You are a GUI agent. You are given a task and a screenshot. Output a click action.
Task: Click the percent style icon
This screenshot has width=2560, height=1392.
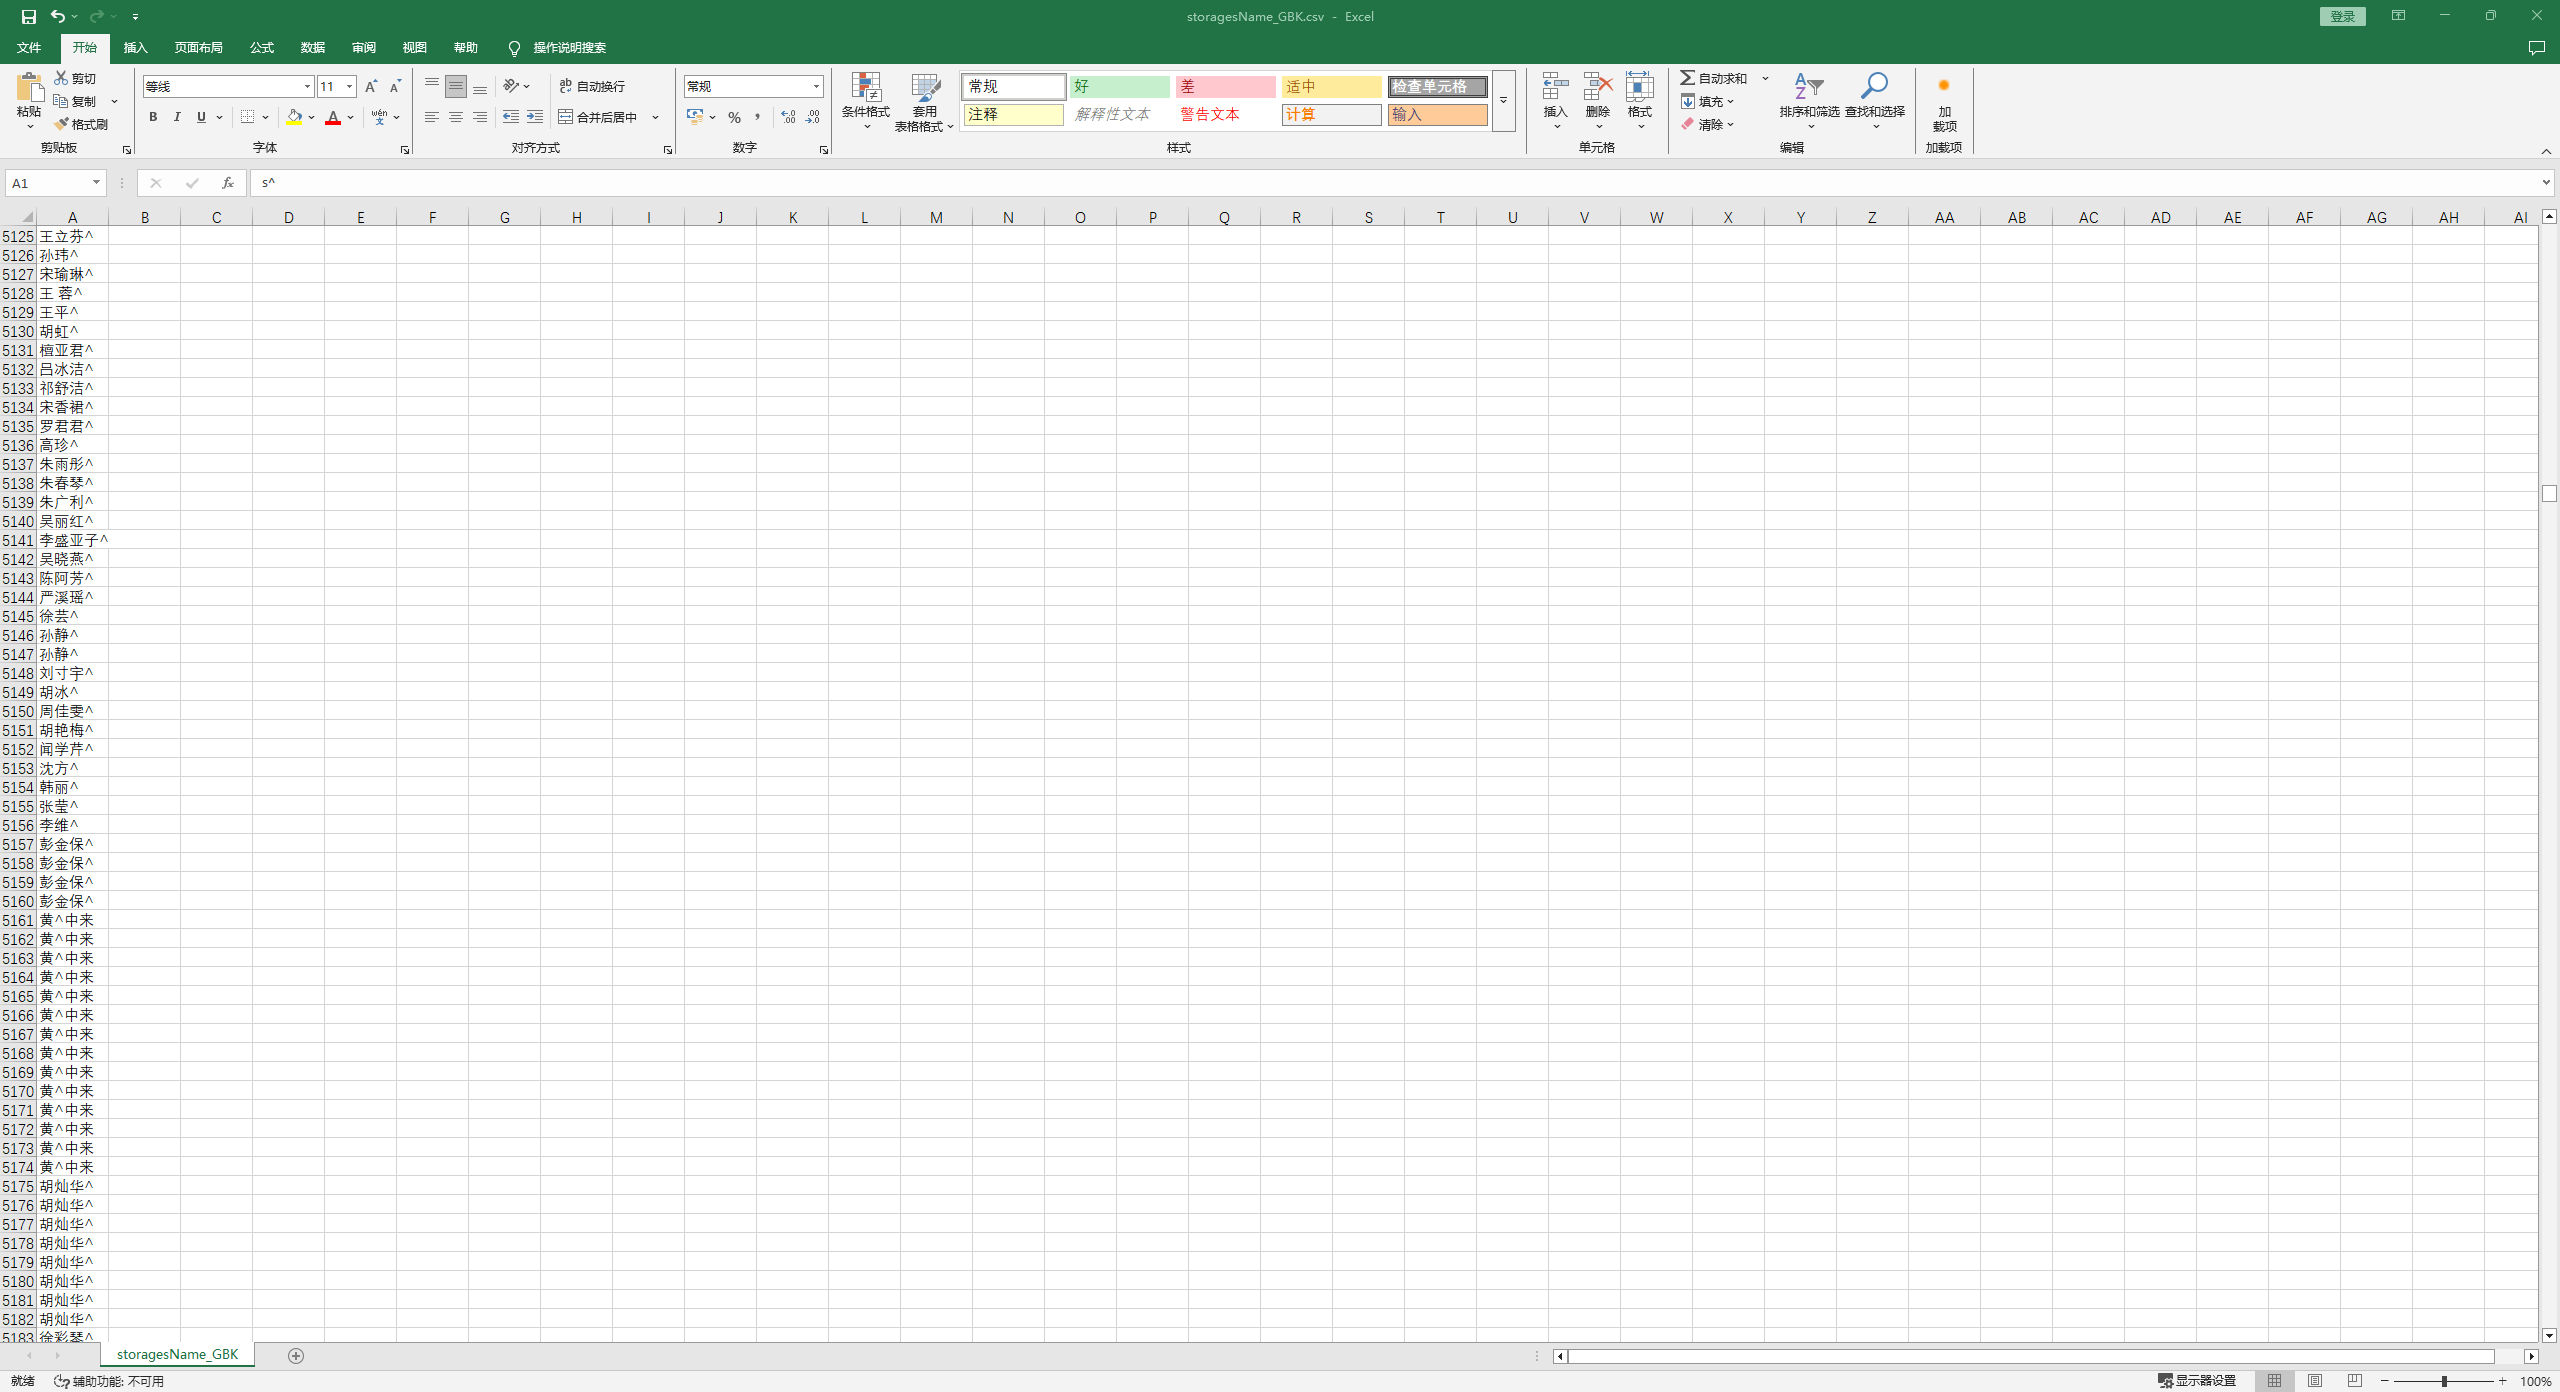(x=735, y=117)
